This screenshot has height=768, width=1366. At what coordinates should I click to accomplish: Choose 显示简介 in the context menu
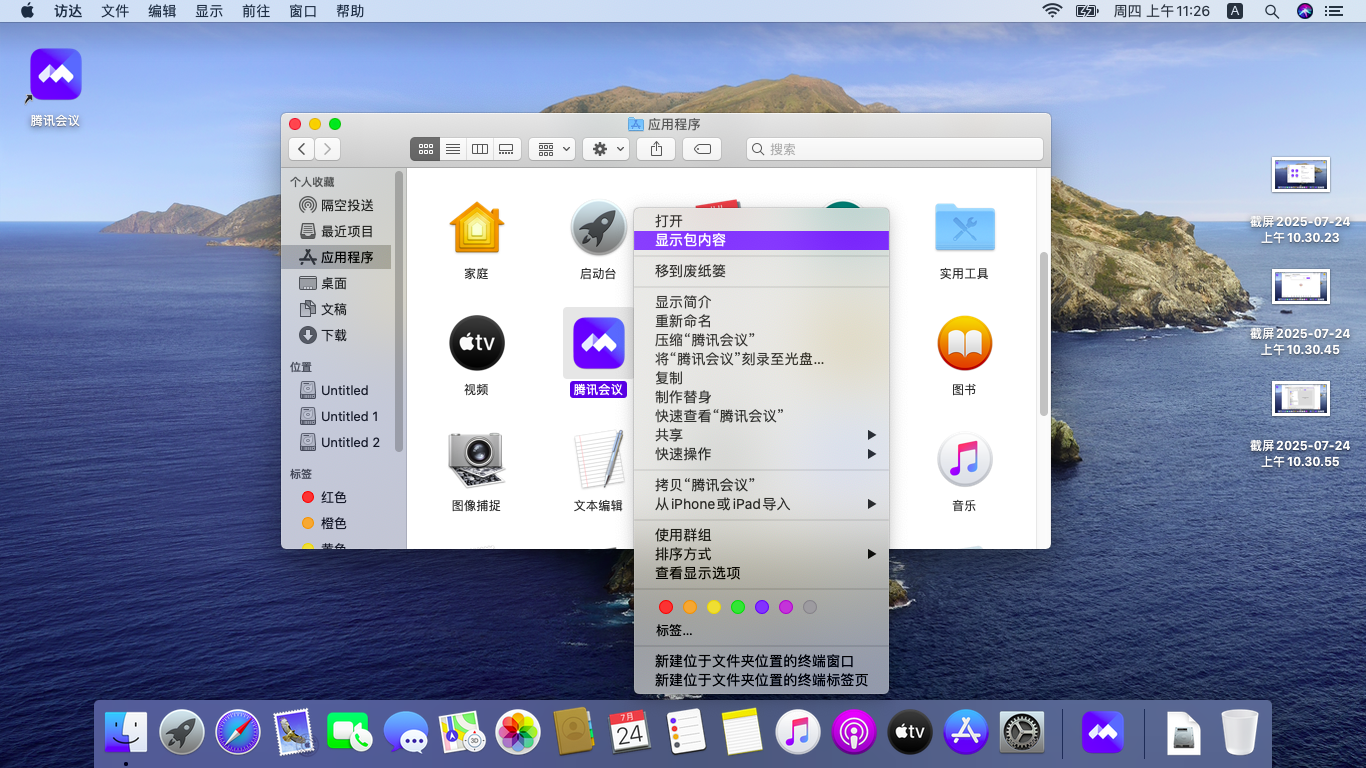pyautogui.click(x=761, y=302)
